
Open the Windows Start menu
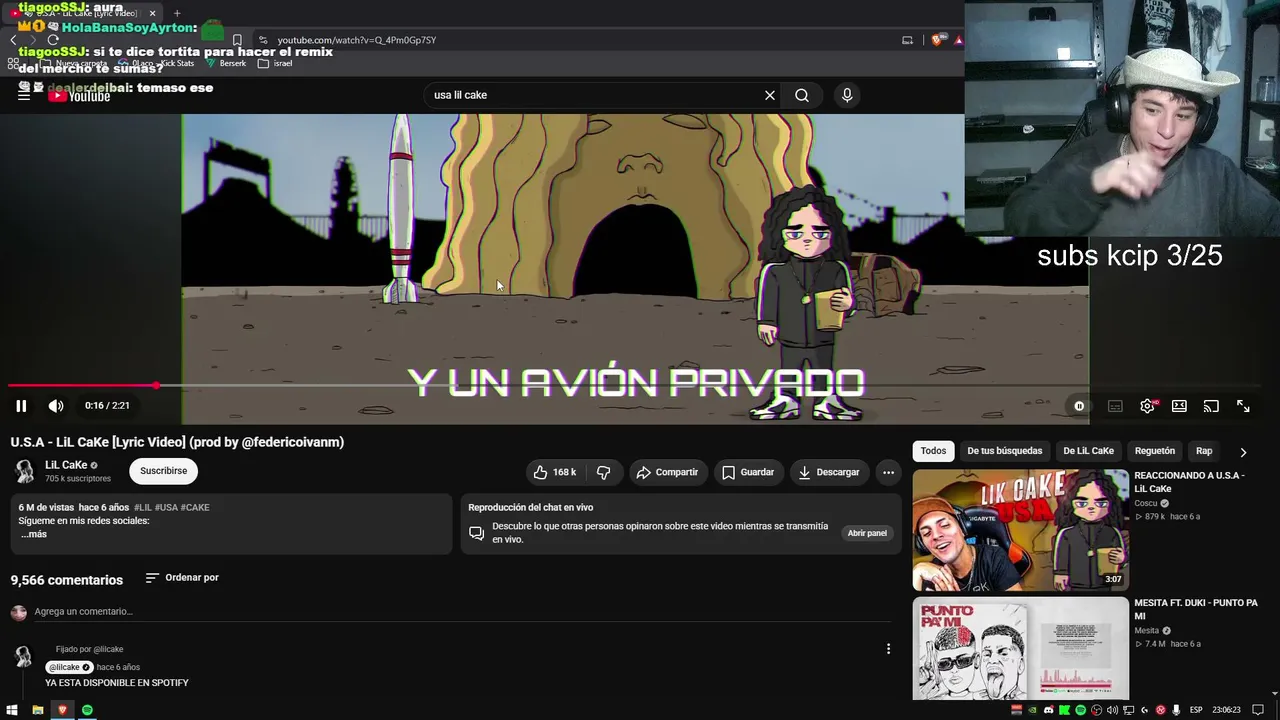(x=12, y=710)
